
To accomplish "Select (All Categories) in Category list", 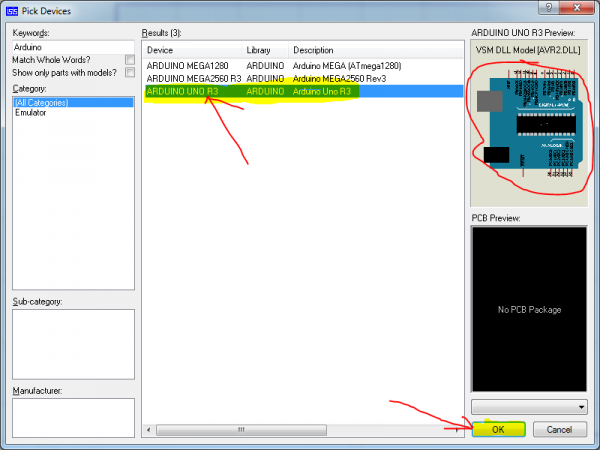I will click(x=73, y=102).
